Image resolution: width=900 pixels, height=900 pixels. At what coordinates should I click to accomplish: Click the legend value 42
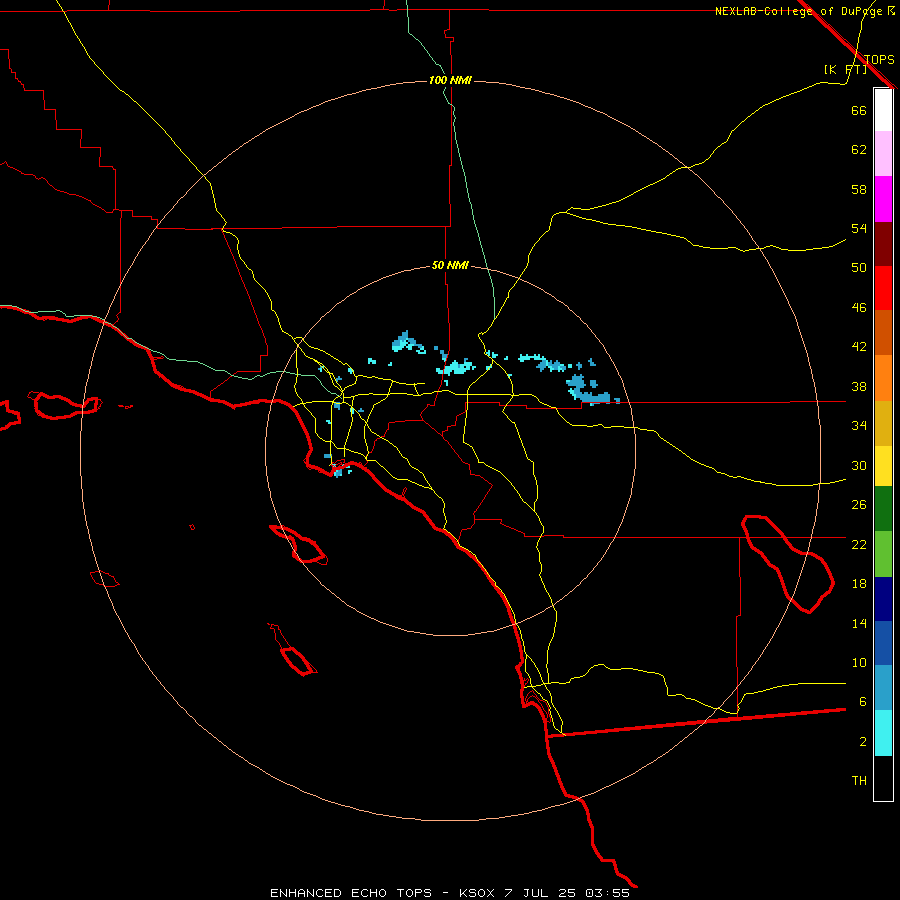[859, 347]
